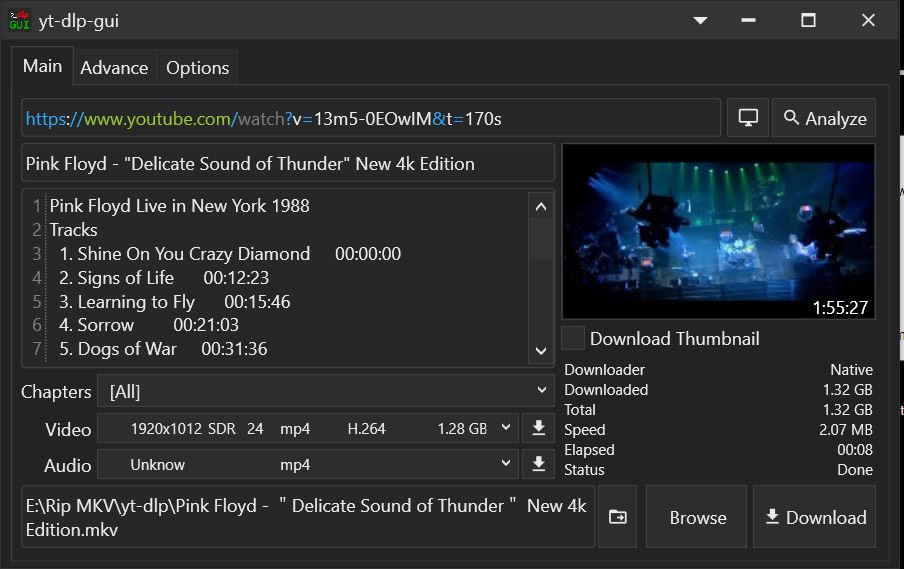Click the Downloader value 'Native'
Screen dimensions: 904x569
click(x=851, y=370)
